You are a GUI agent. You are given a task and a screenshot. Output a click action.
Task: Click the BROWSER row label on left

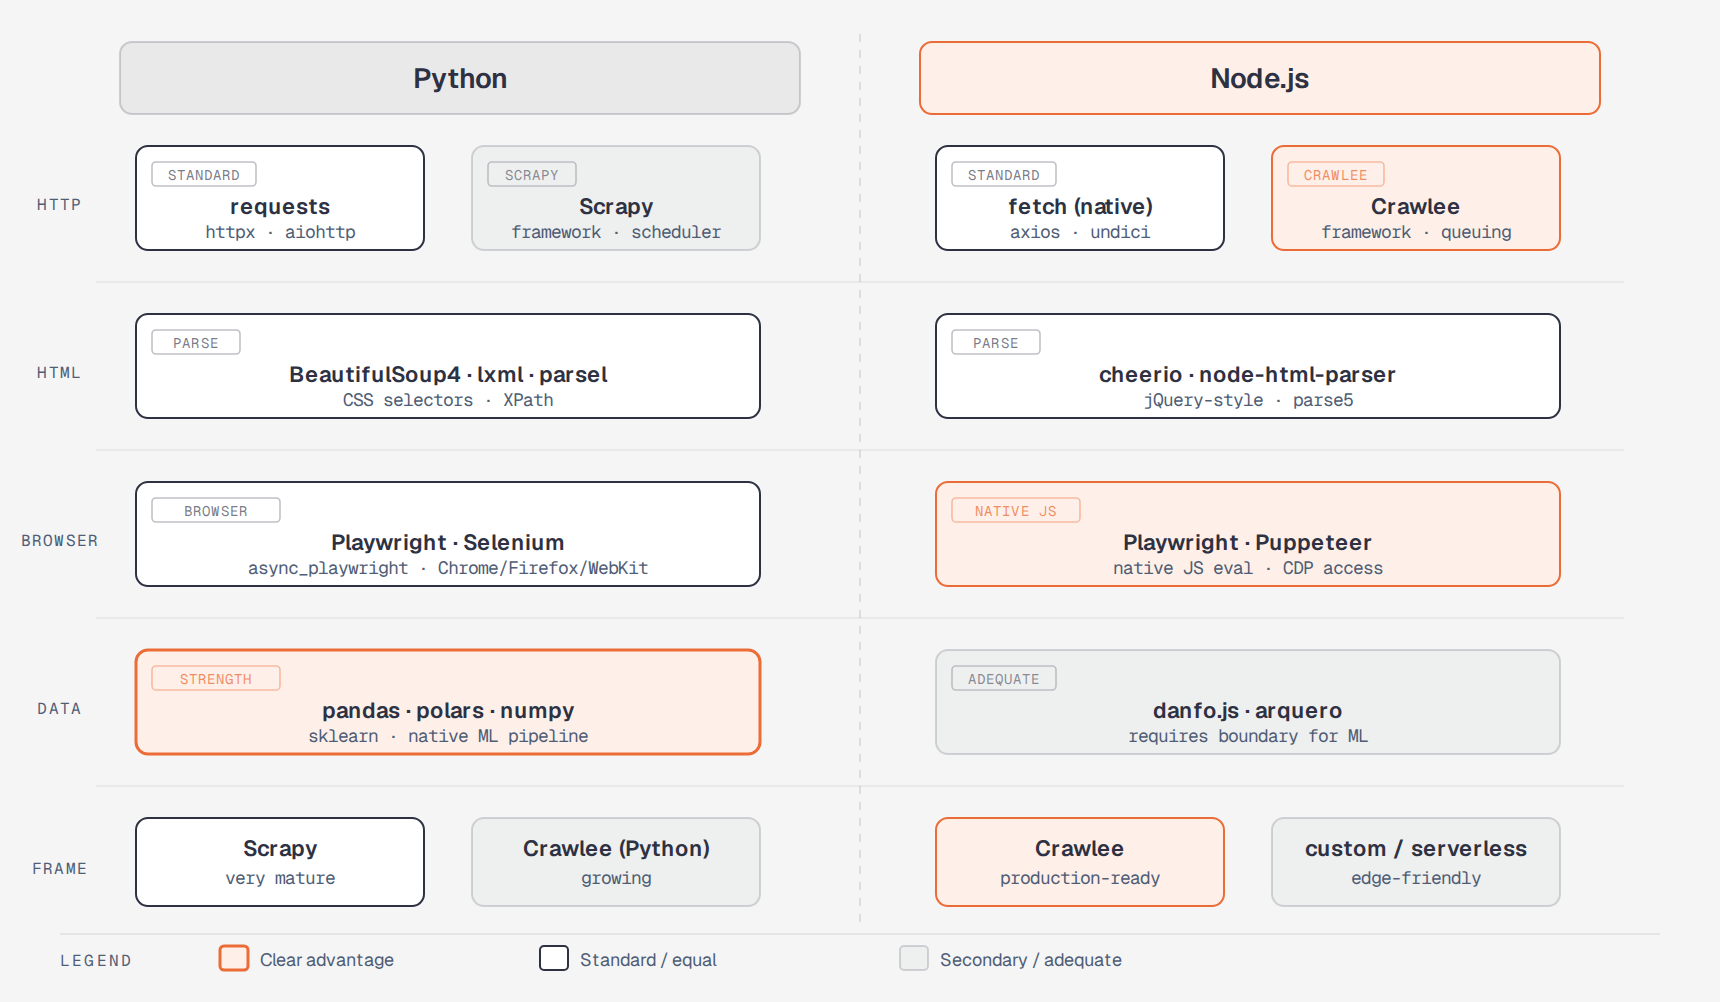tap(60, 541)
